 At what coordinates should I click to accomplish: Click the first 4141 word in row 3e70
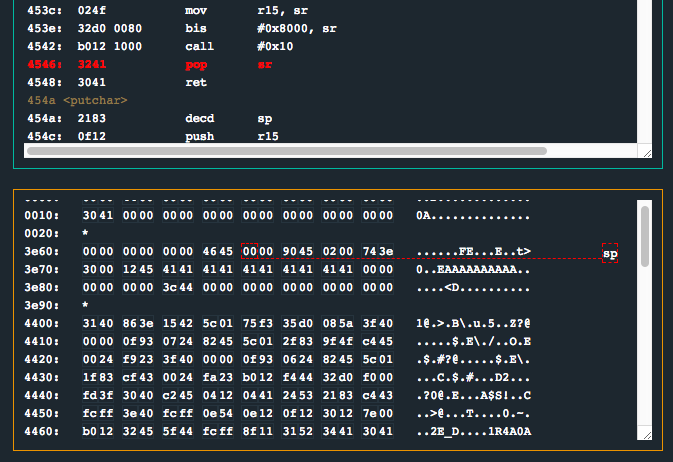click(x=178, y=269)
